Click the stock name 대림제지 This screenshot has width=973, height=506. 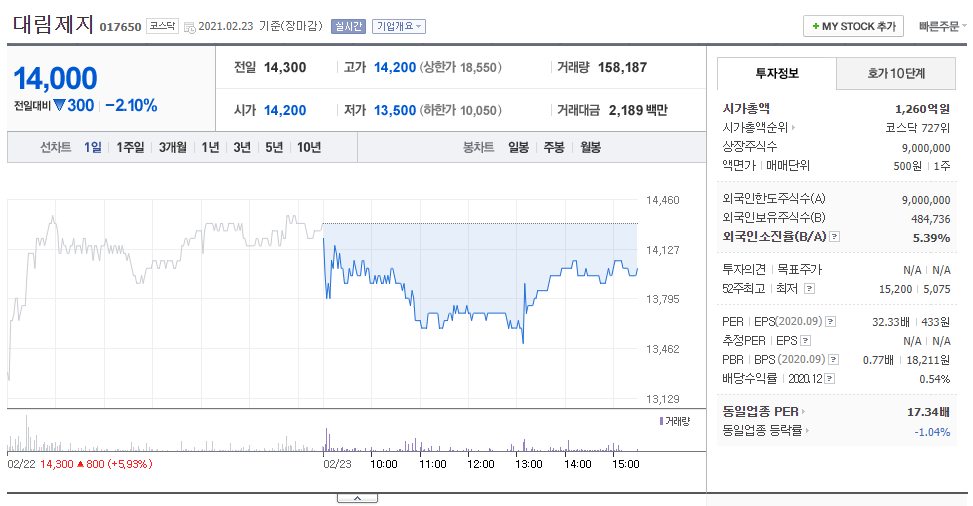click(x=53, y=25)
